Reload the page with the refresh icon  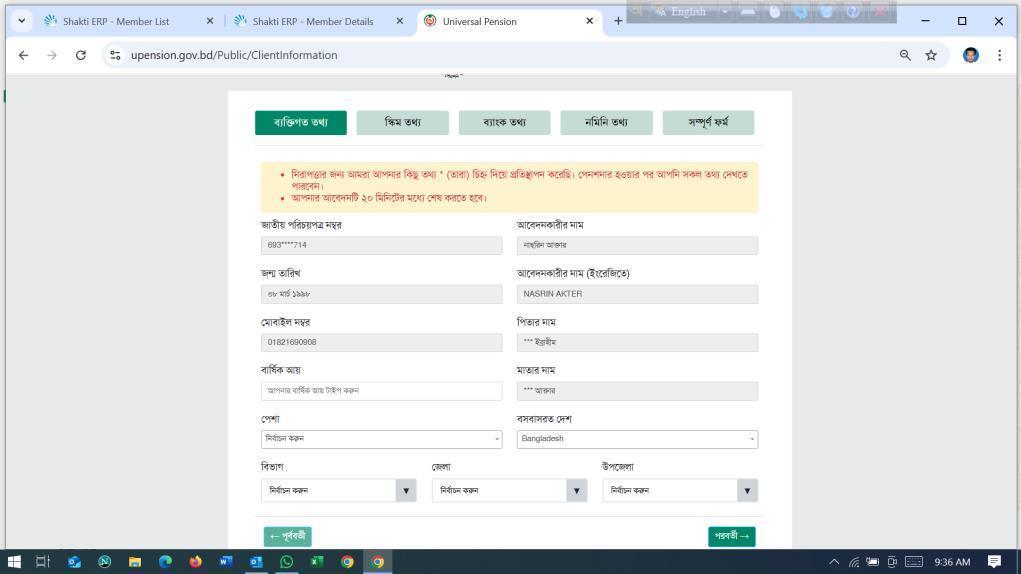[x=80, y=55]
